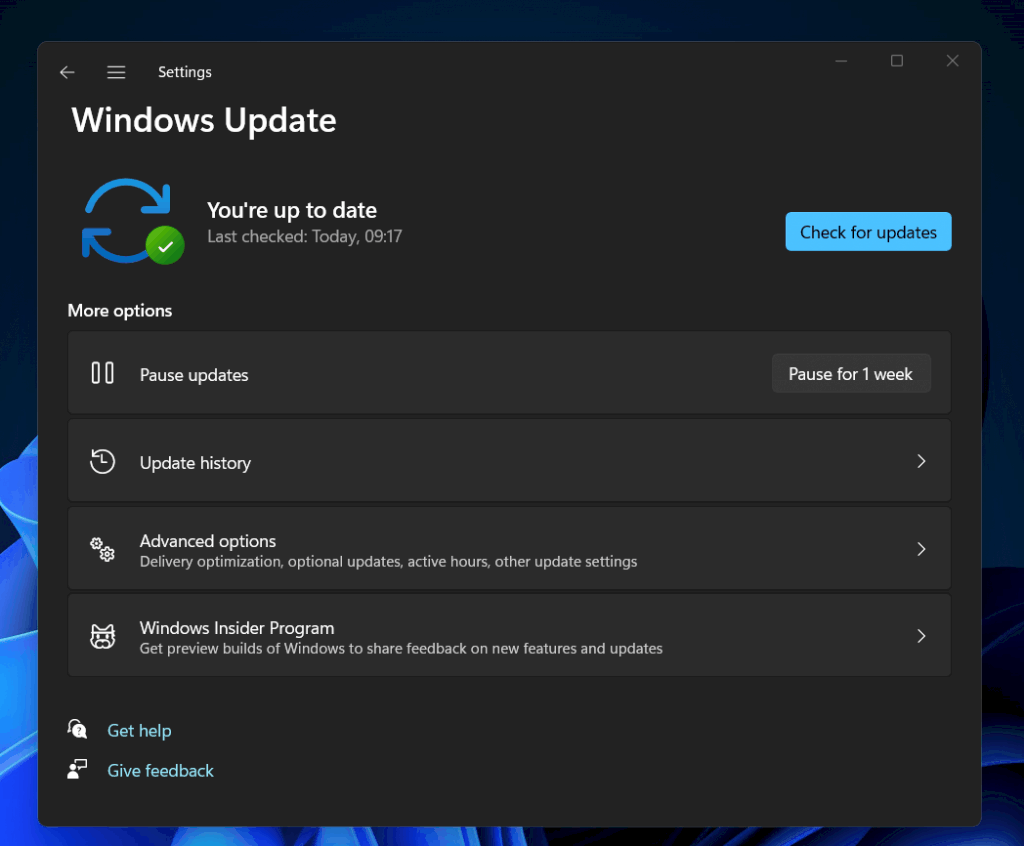Click the Give feedback person icon
The width and height of the screenshot is (1024, 846).
click(x=77, y=769)
